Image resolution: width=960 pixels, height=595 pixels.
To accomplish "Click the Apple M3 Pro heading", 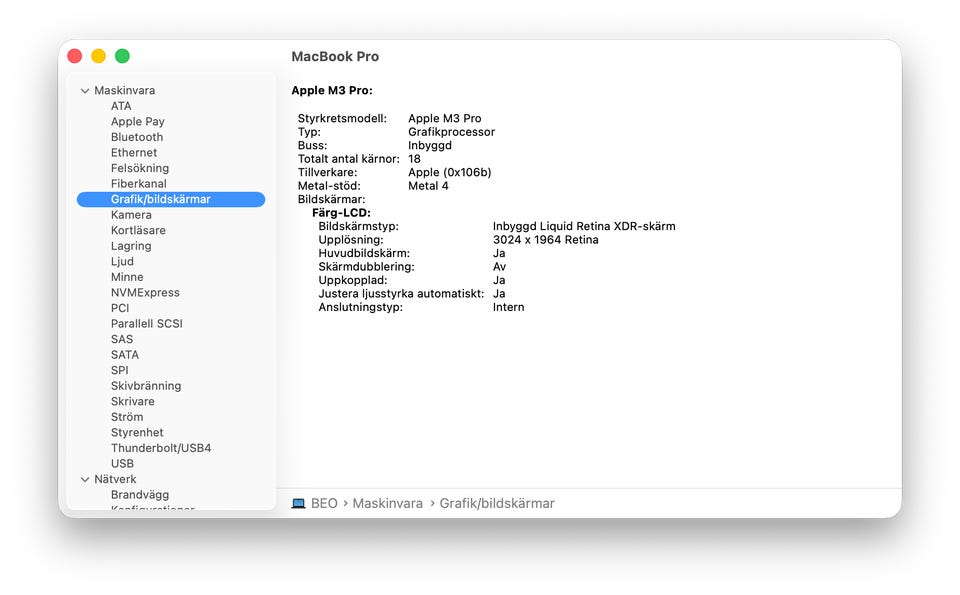I will click(332, 91).
